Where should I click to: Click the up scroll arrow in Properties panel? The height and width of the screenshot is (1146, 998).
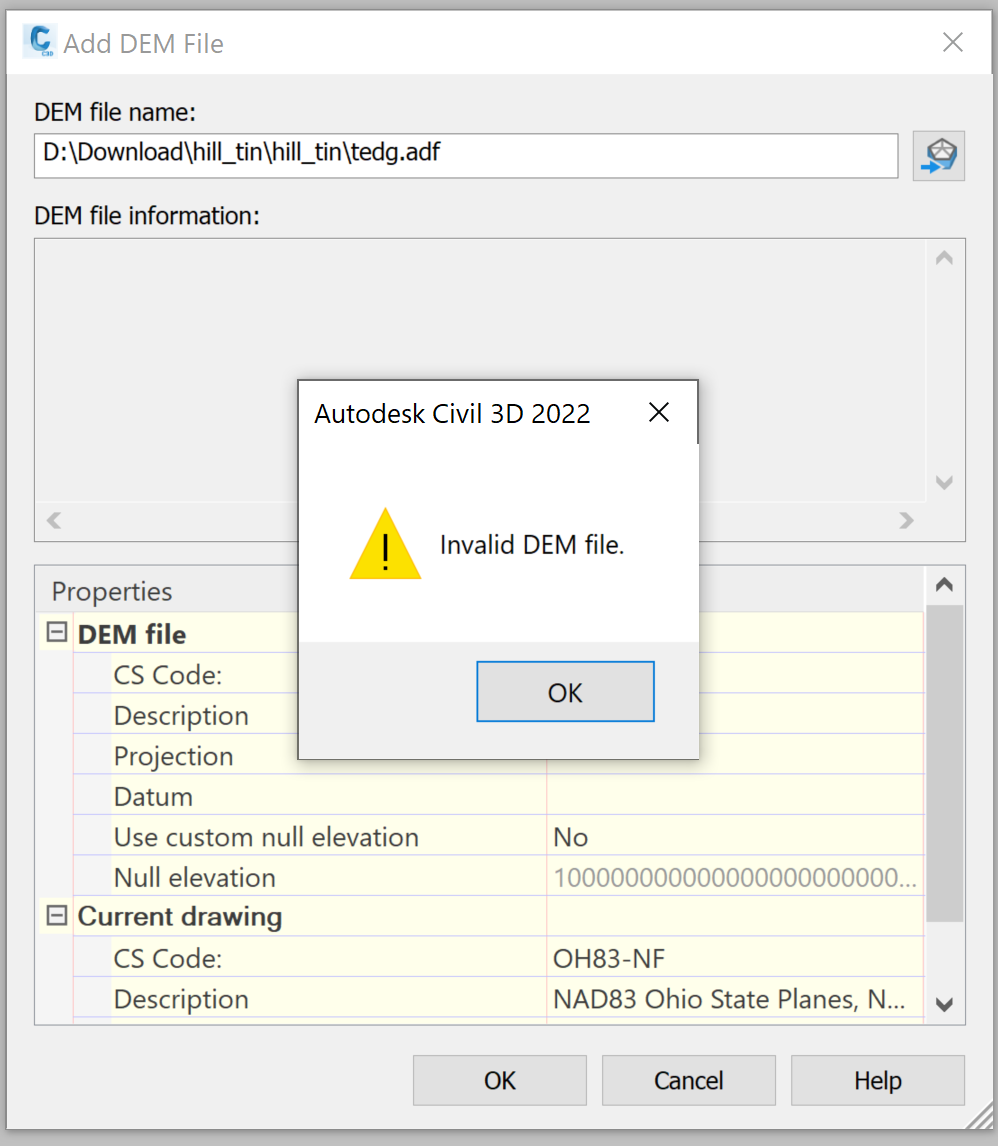coord(943,584)
